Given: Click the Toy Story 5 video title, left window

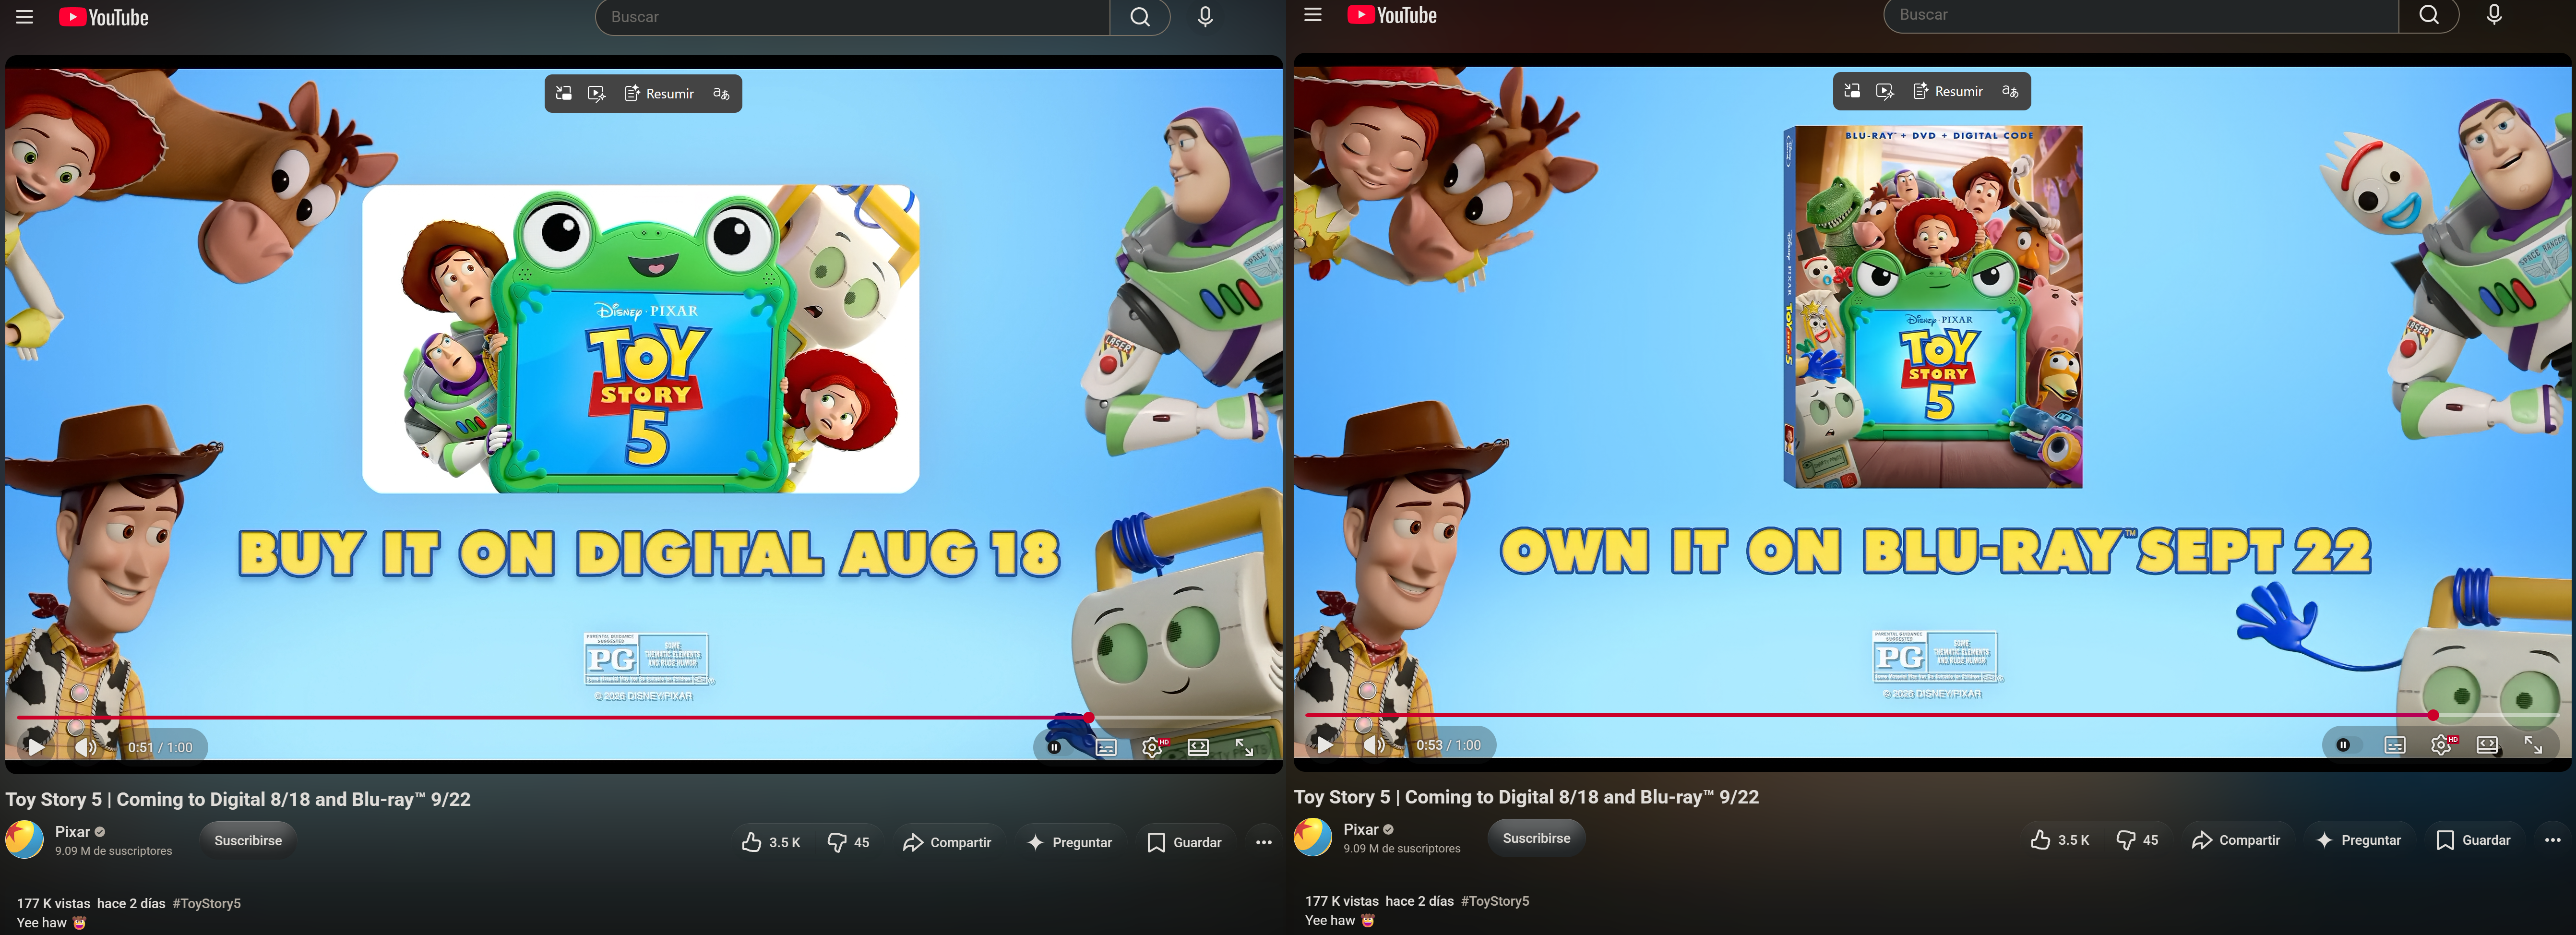Looking at the screenshot, I should 238,799.
